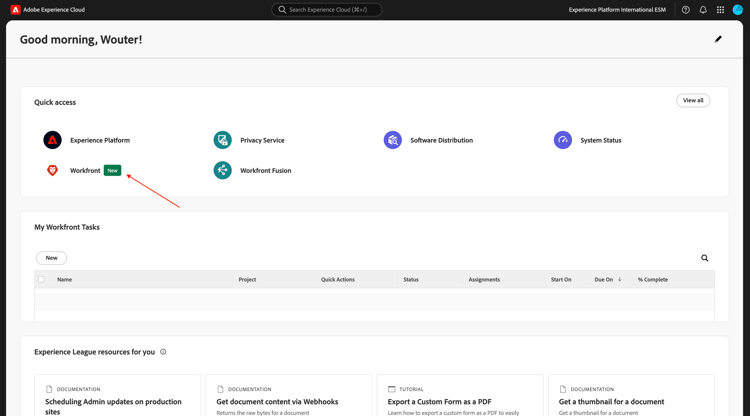Sort by the % Complete column header
750x416 pixels.
pos(653,279)
